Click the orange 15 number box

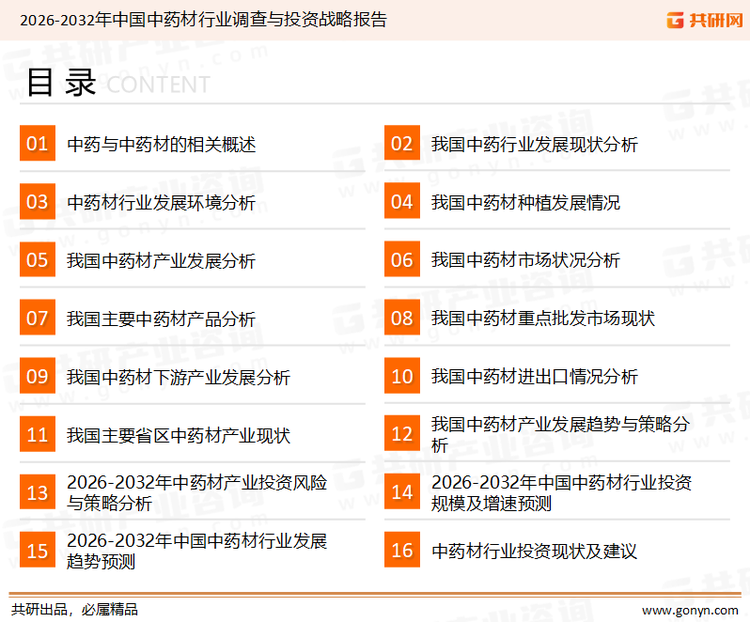click(37, 550)
